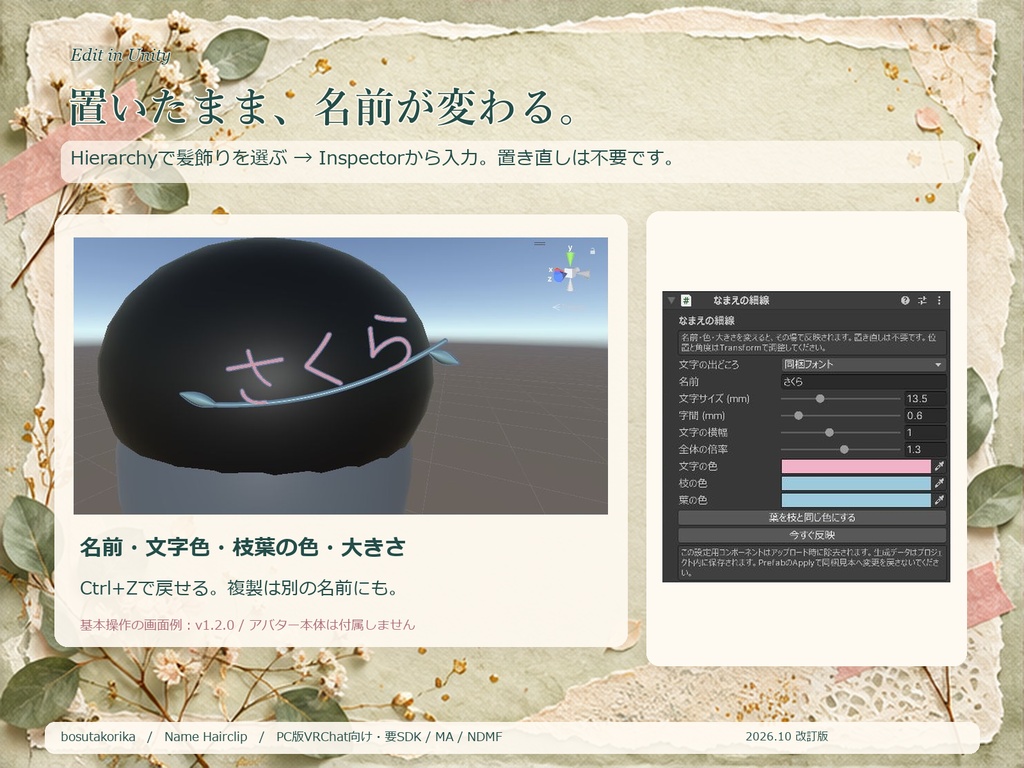Click the 文字サイズ (mm) slider handle
Image resolution: width=1024 pixels, height=768 pixels.
pyautogui.click(x=820, y=398)
